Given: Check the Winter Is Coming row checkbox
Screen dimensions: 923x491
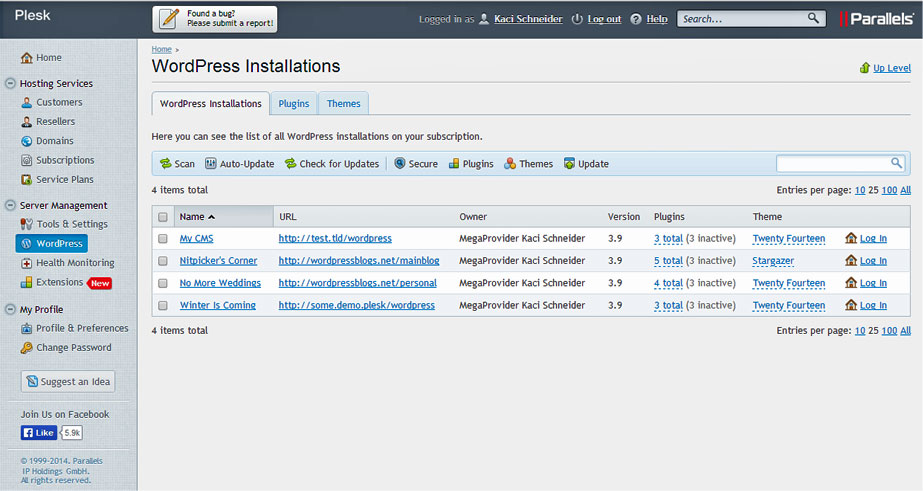Looking at the screenshot, I should tap(163, 306).
